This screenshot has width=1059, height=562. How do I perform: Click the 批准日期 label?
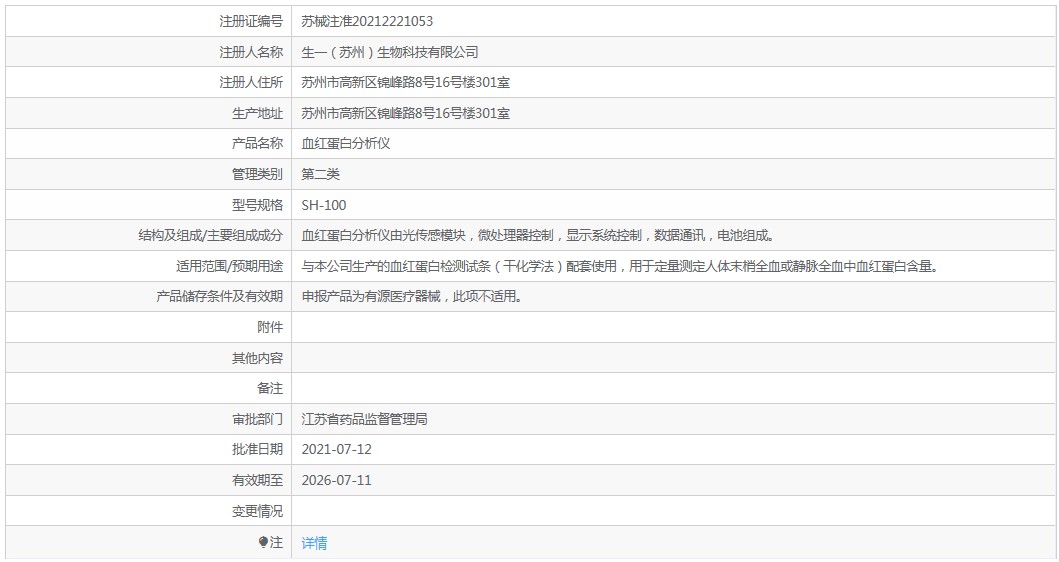pyautogui.click(x=257, y=449)
